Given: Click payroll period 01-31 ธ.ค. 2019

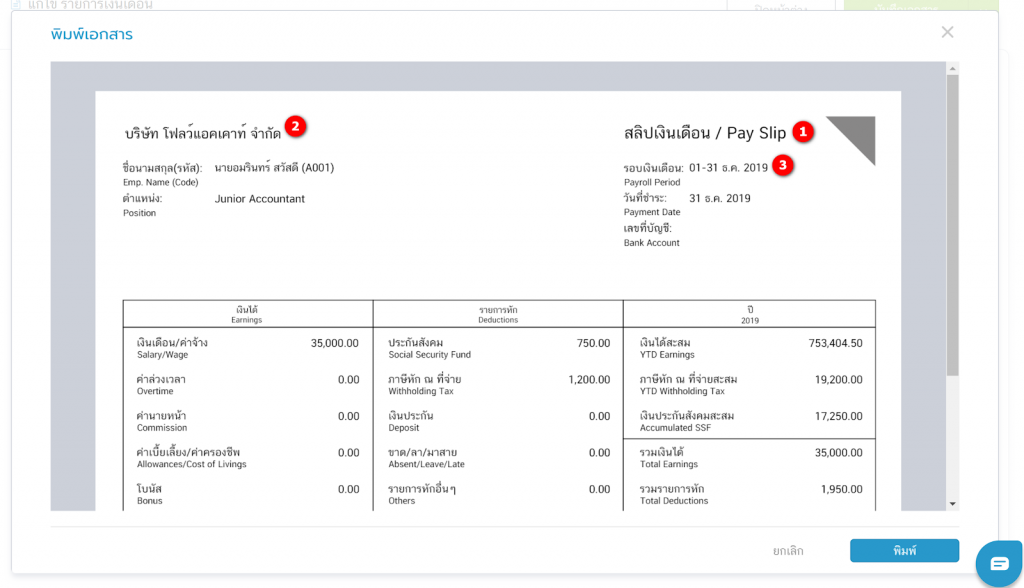Looking at the screenshot, I should (x=728, y=168).
